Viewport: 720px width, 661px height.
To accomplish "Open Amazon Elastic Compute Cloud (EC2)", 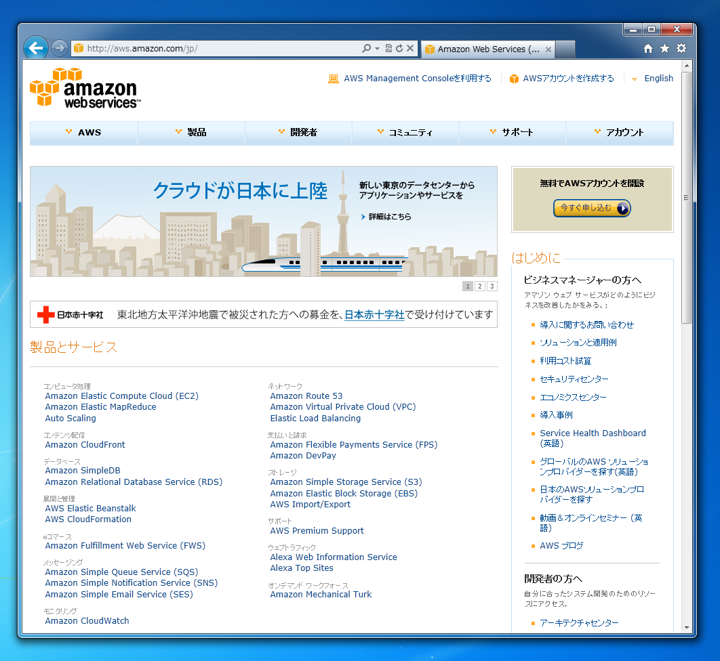I will click(x=122, y=396).
